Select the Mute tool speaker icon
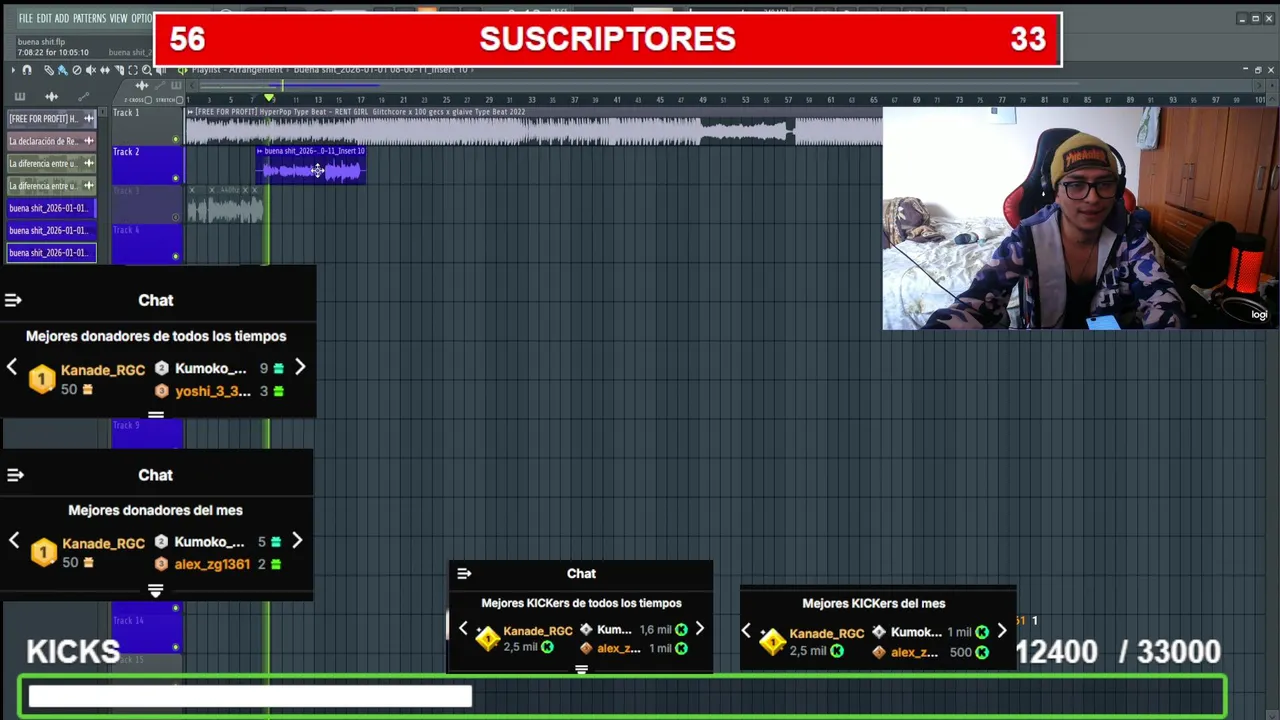 [91, 70]
